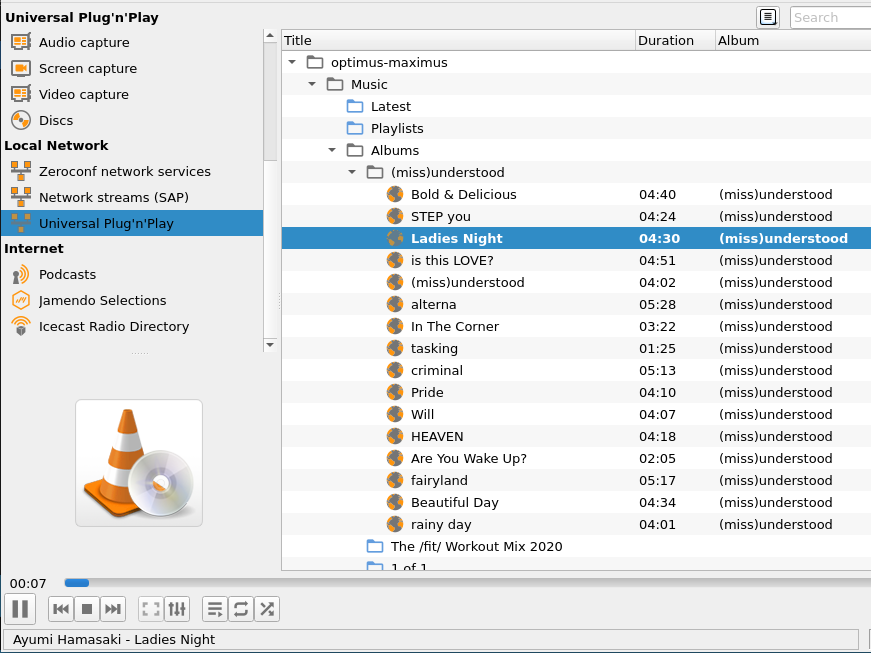This screenshot has width=871, height=653.
Task: Toggle the loop/repeat mode
Action: 240,608
